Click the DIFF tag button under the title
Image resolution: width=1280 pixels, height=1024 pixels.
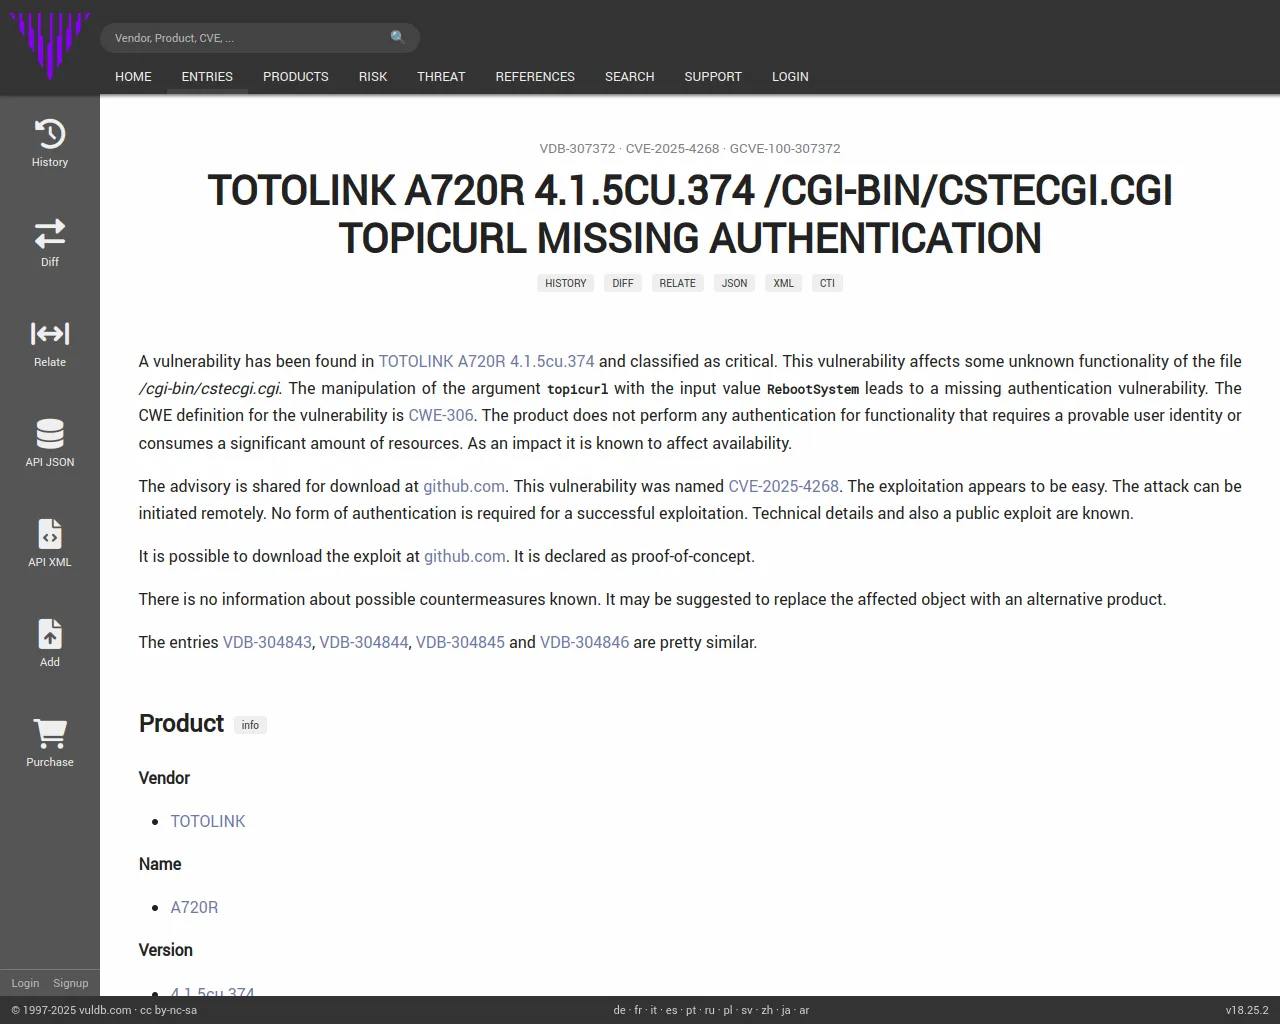tap(623, 283)
